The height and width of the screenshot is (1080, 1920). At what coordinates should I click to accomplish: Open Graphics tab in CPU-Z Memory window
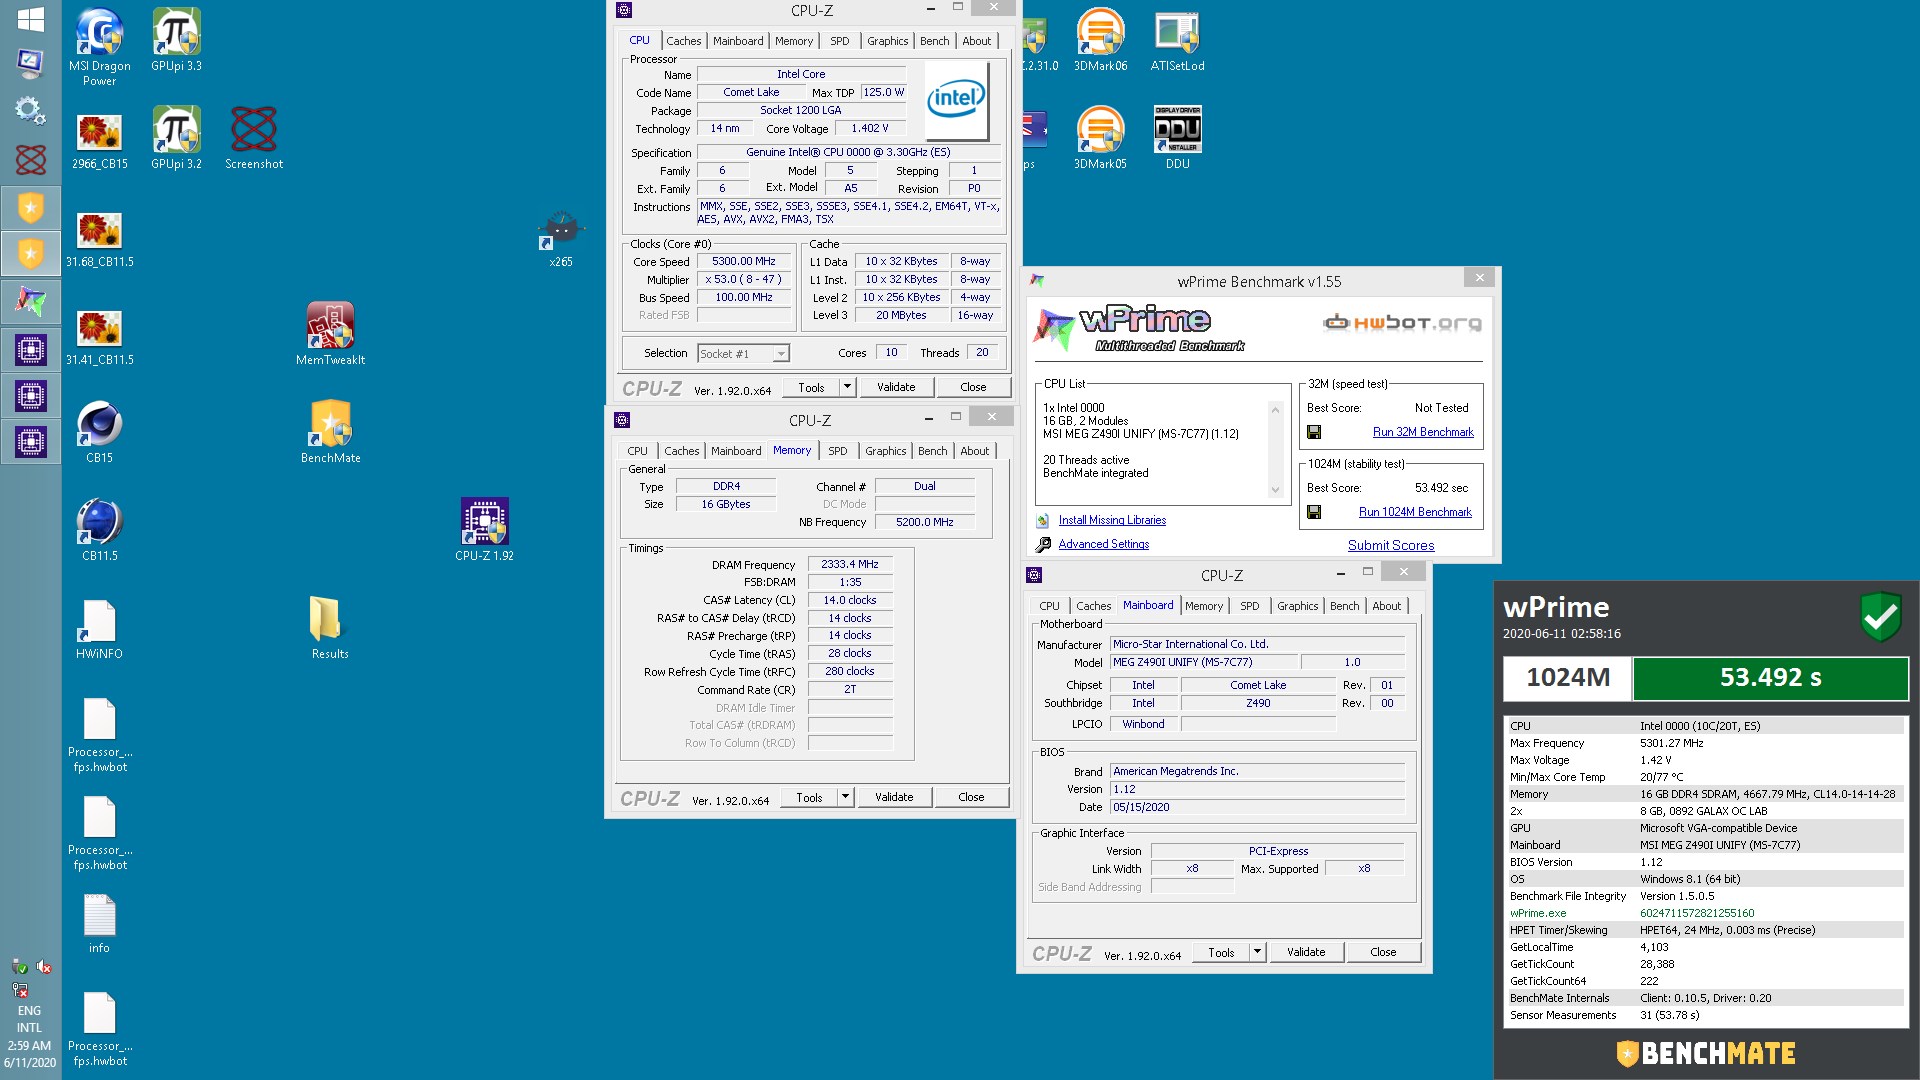click(886, 451)
